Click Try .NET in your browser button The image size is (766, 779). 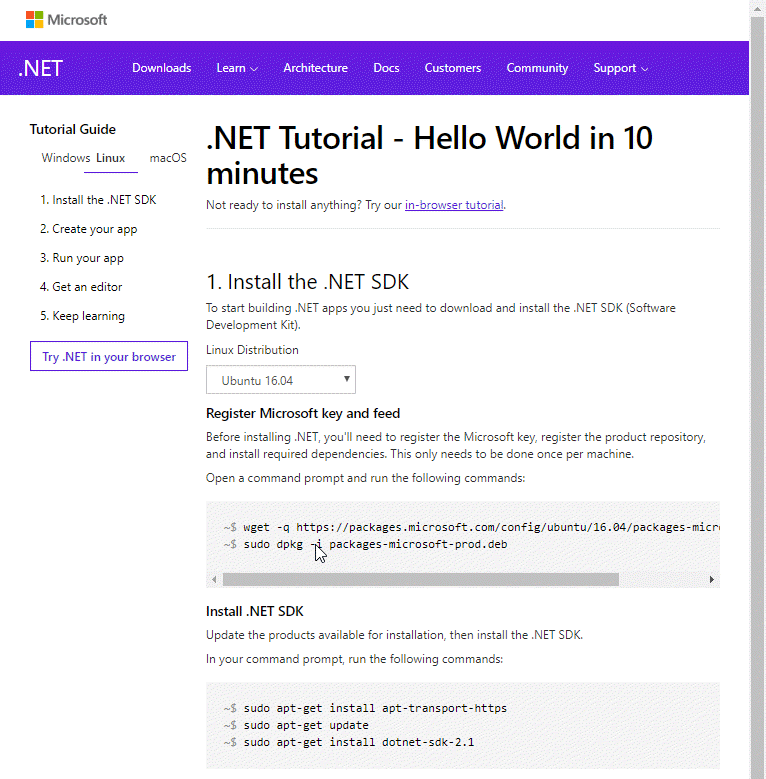coord(109,357)
